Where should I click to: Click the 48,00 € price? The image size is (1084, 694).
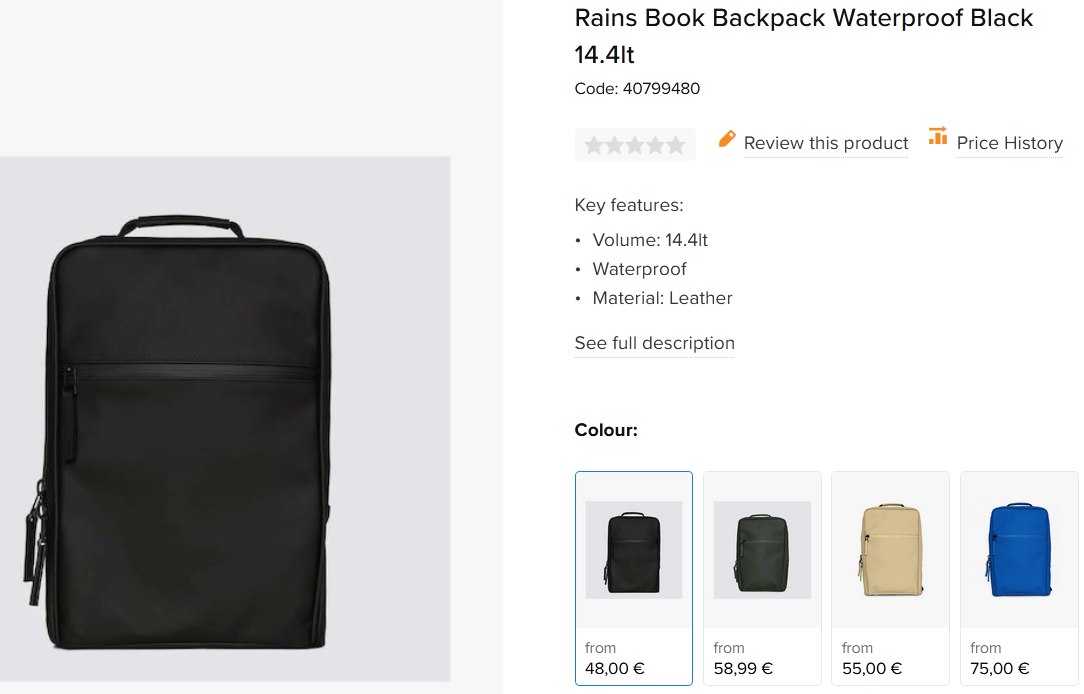click(x=616, y=668)
